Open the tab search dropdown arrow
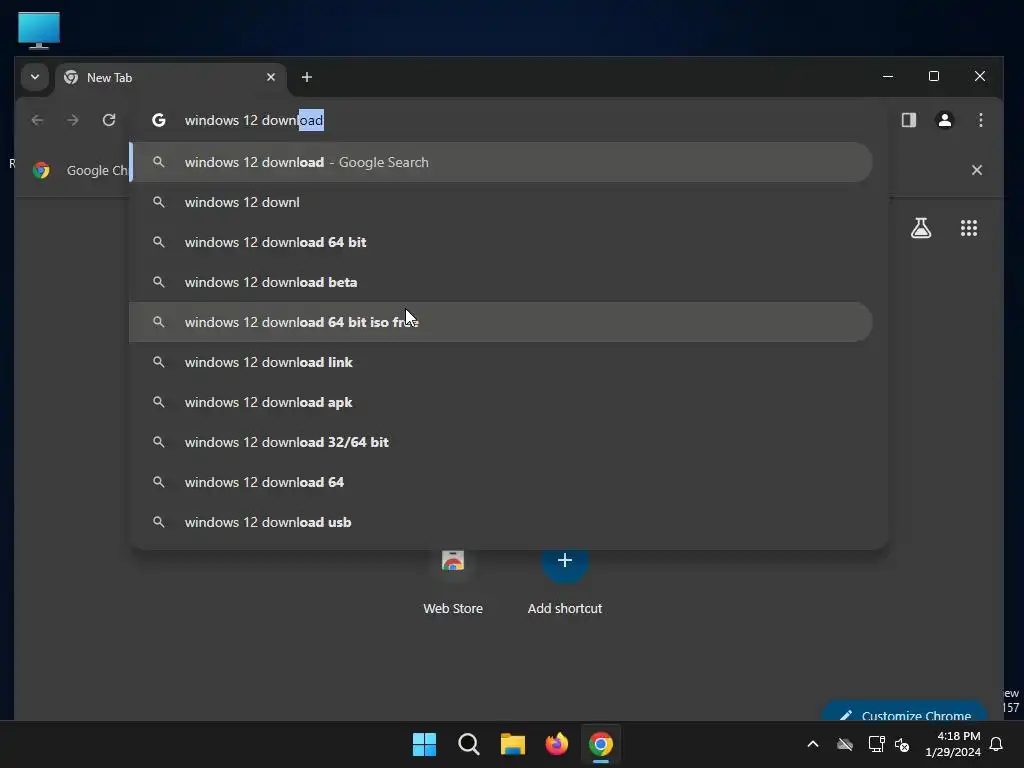This screenshot has width=1024, height=768. (35, 77)
